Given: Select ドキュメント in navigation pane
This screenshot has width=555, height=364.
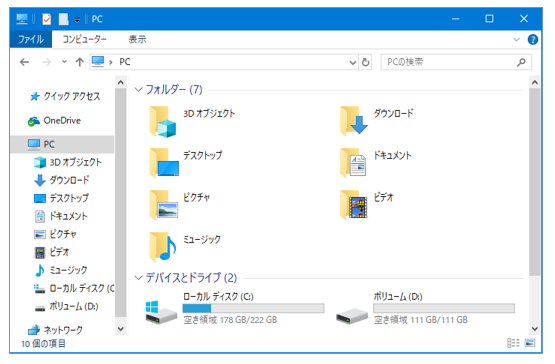Looking at the screenshot, I should [x=61, y=216].
